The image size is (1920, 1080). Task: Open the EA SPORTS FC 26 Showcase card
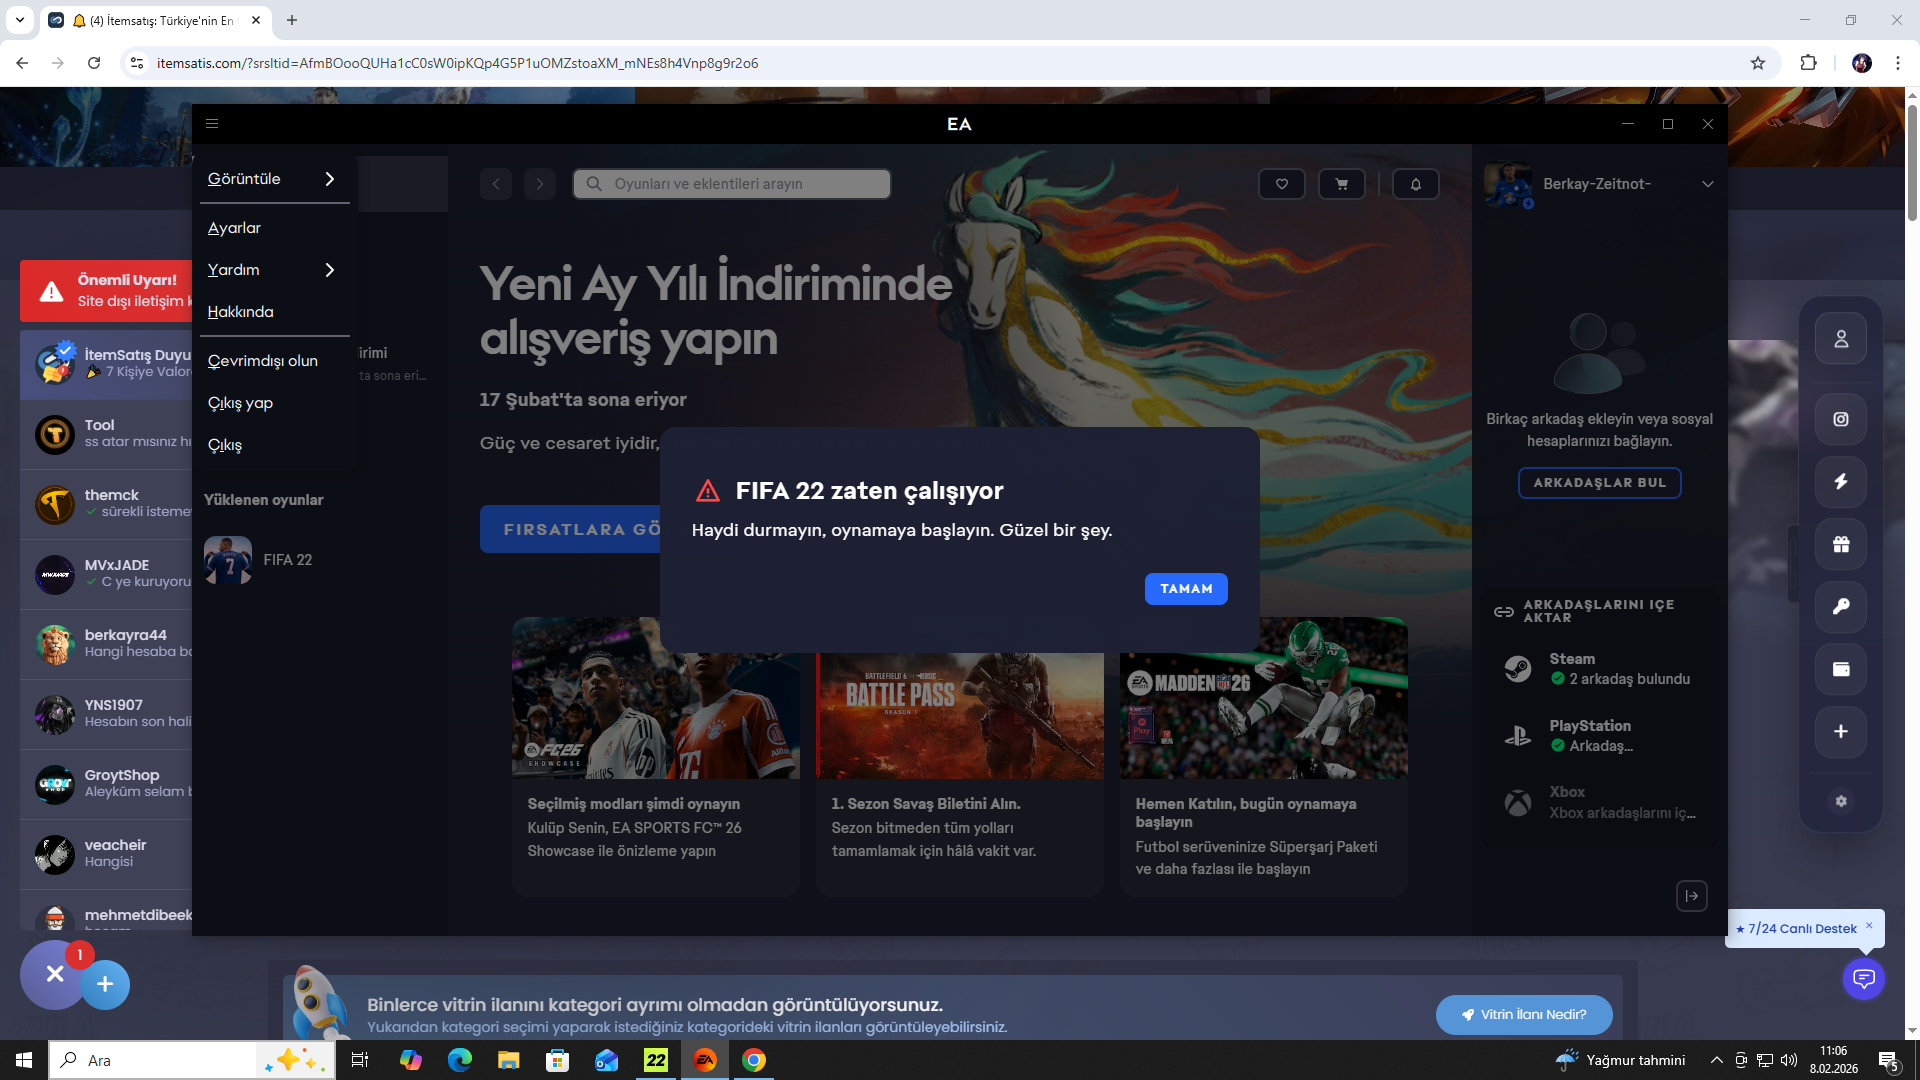(x=656, y=755)
